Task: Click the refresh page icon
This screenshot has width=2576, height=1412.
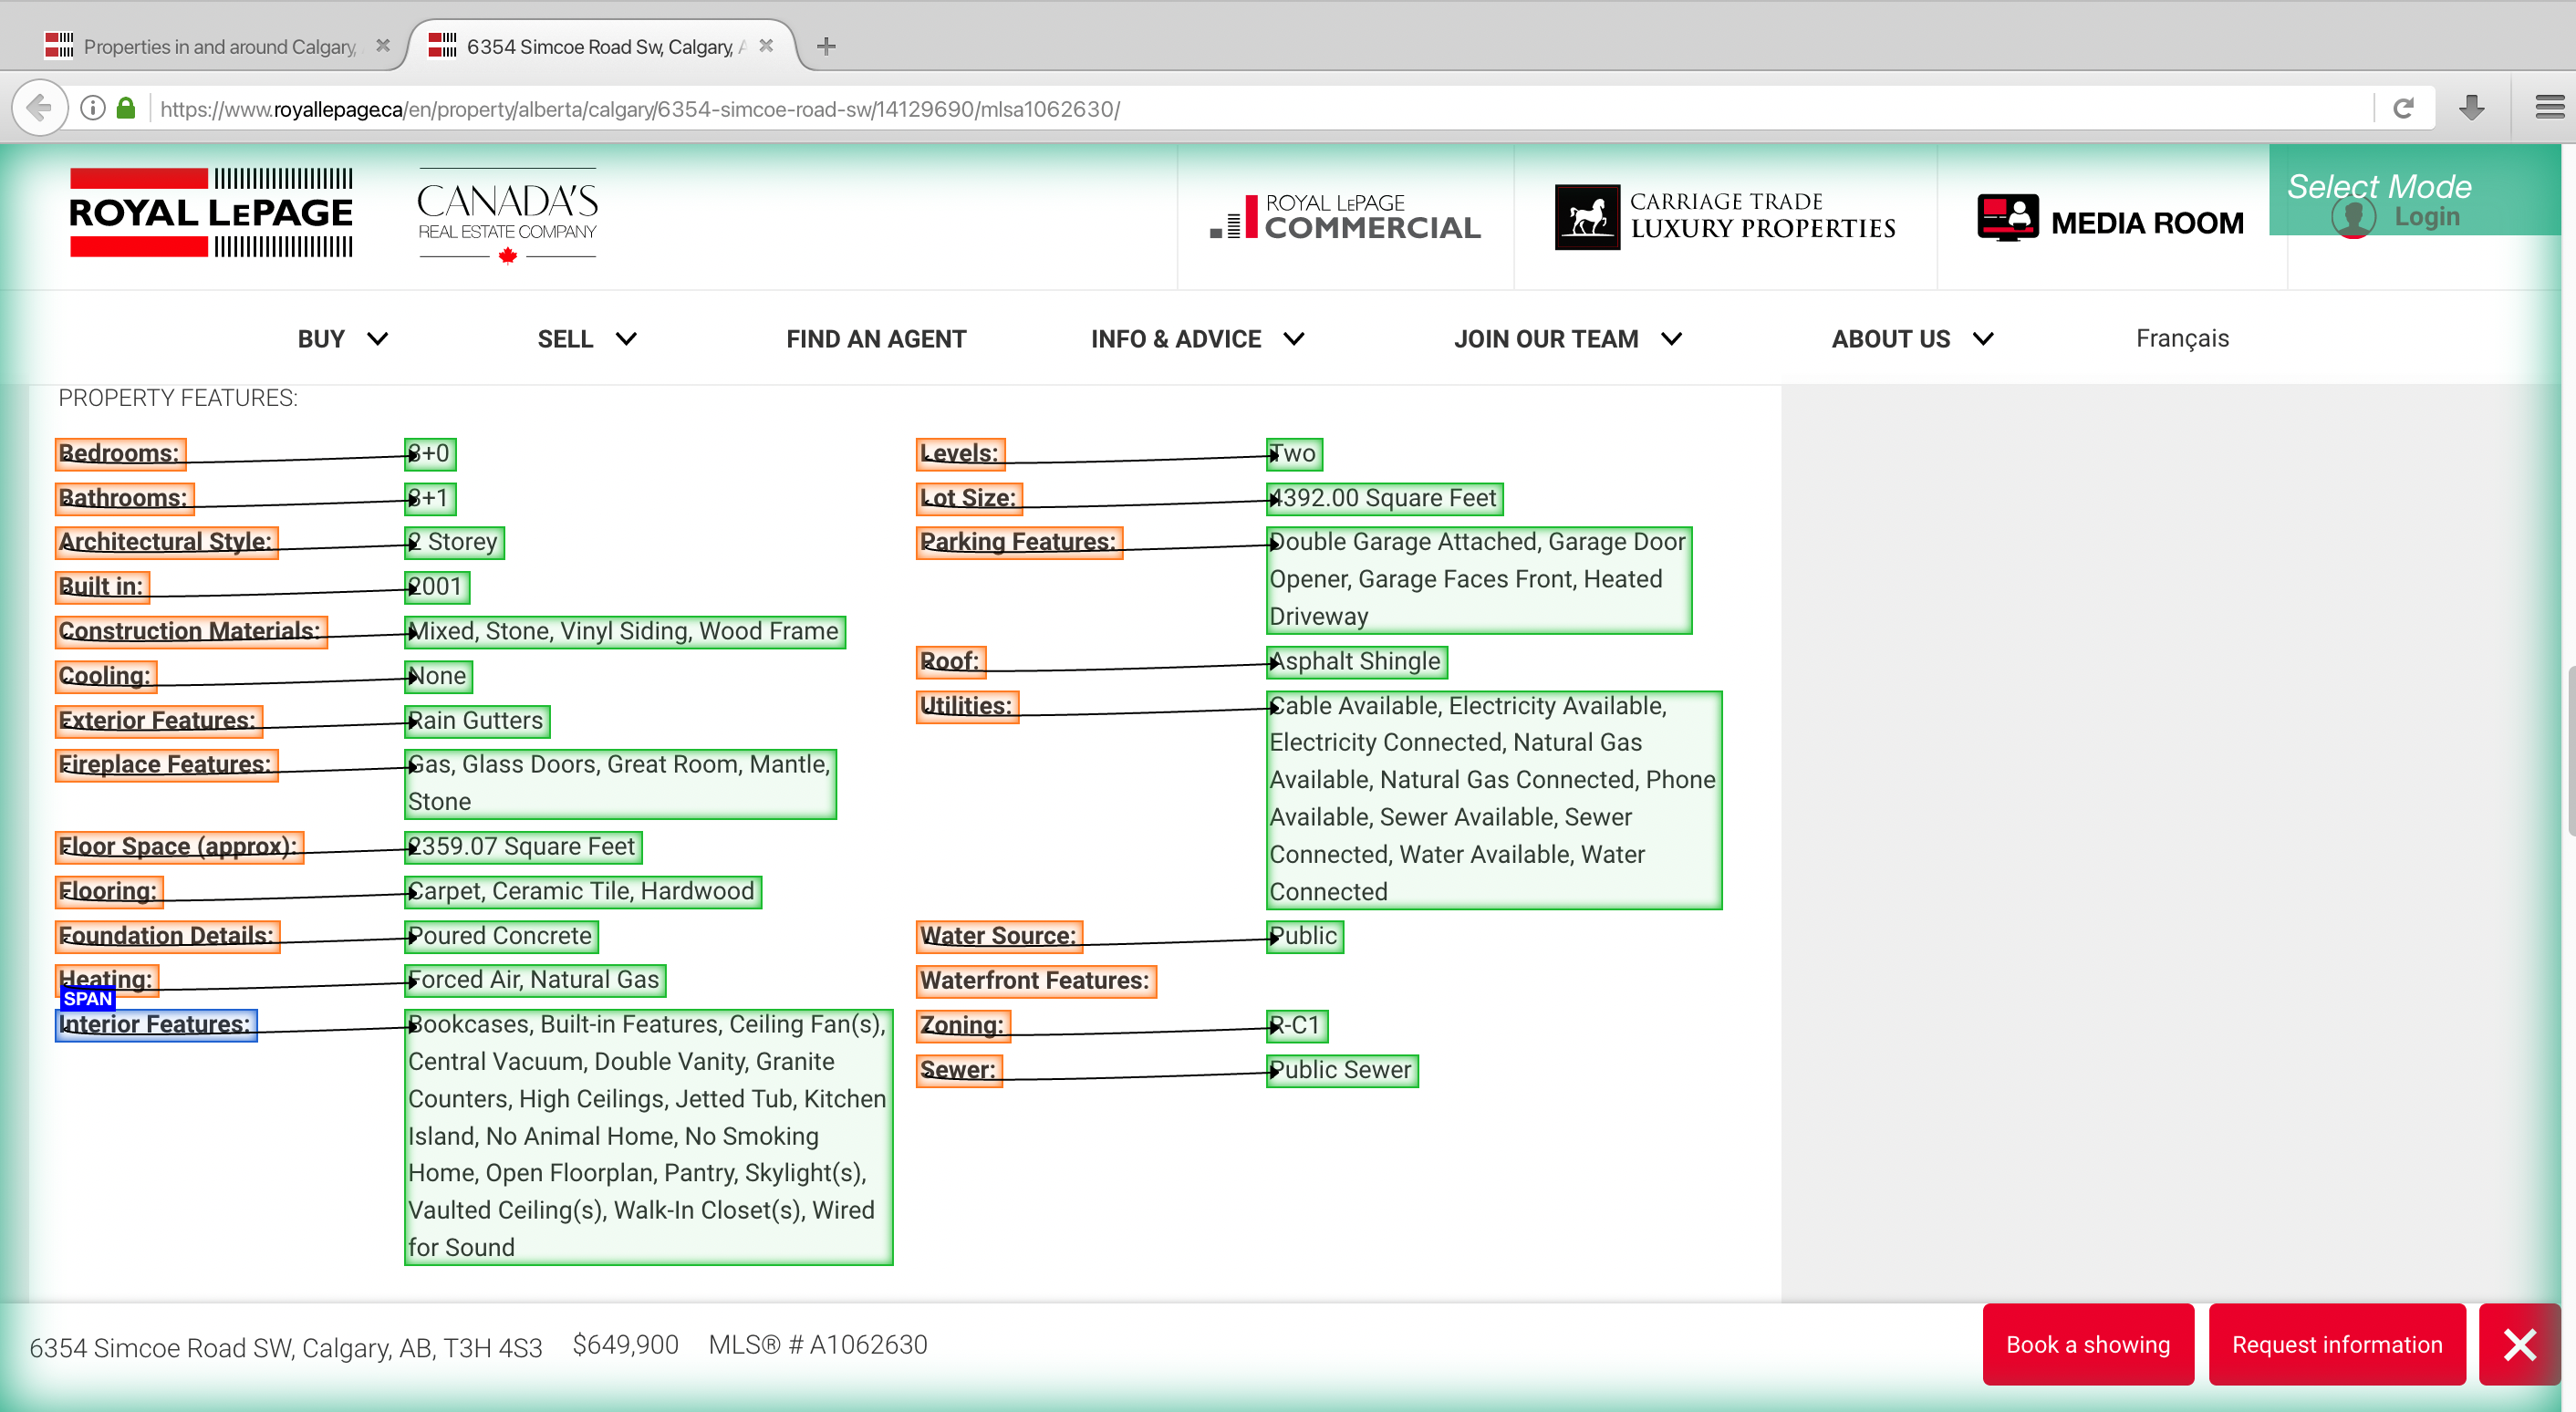Action: 2405,108
